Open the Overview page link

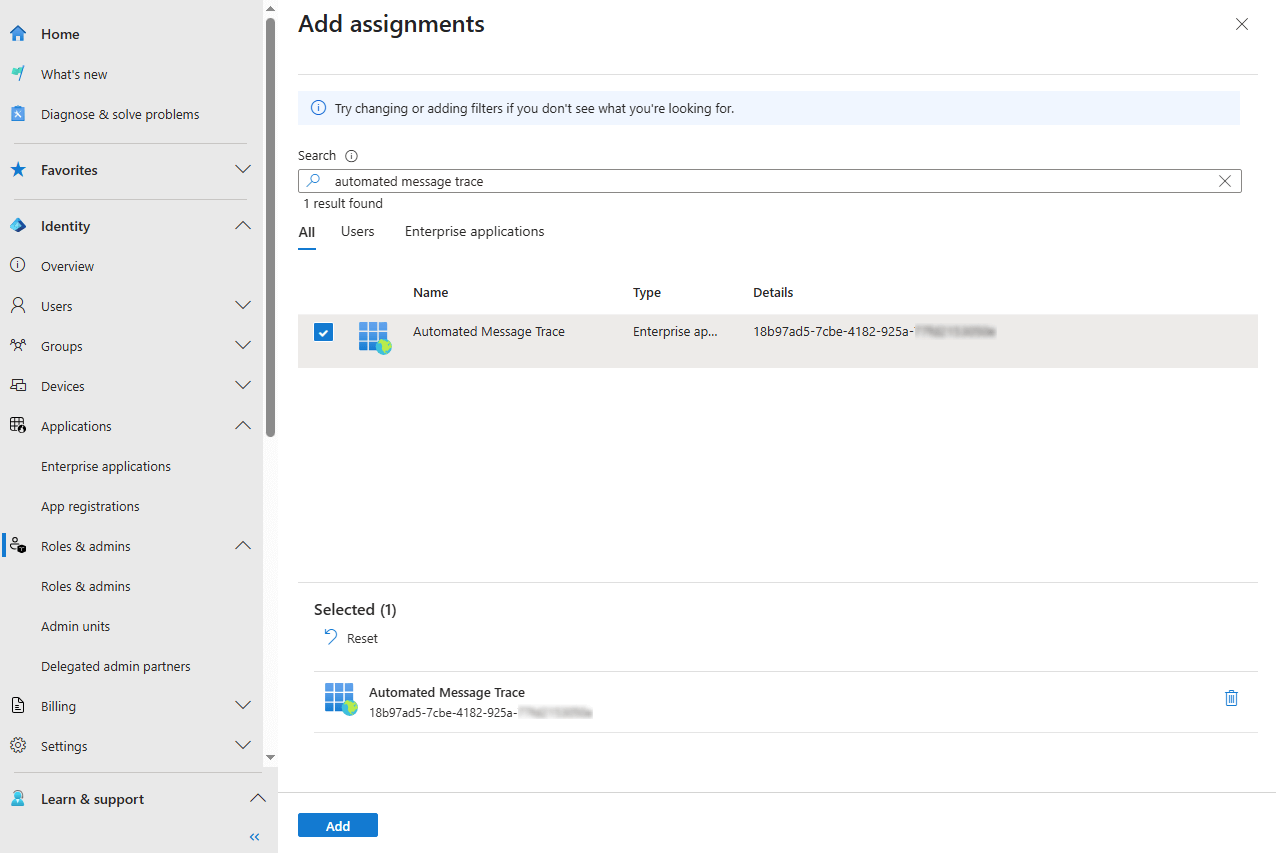click(x=68, y=266)
